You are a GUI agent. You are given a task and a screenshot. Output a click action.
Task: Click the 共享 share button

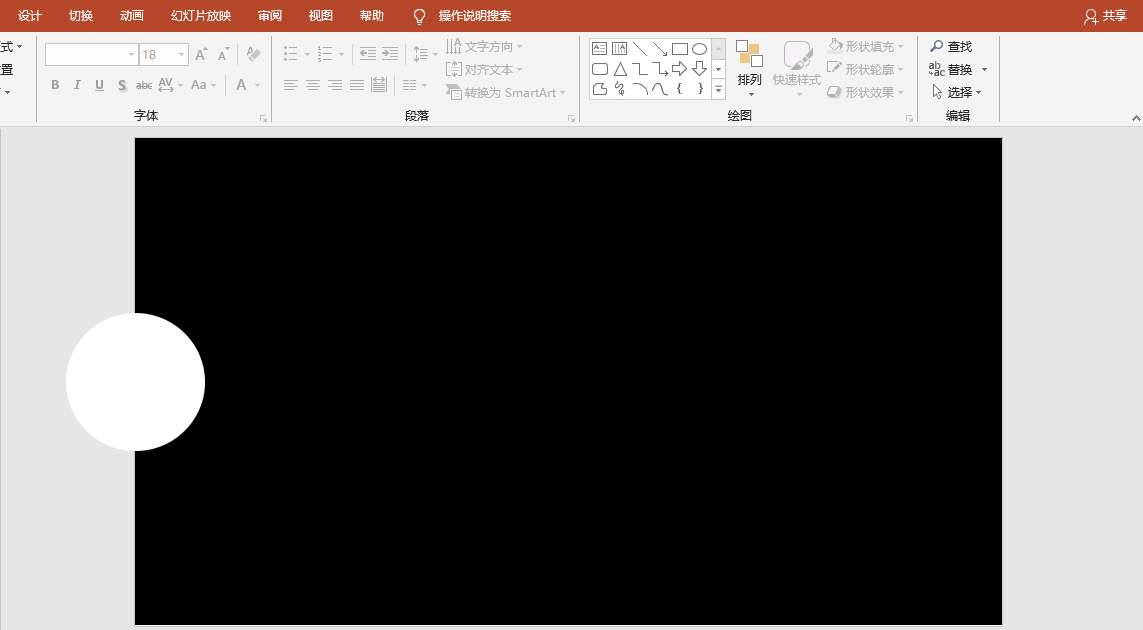1105,16
